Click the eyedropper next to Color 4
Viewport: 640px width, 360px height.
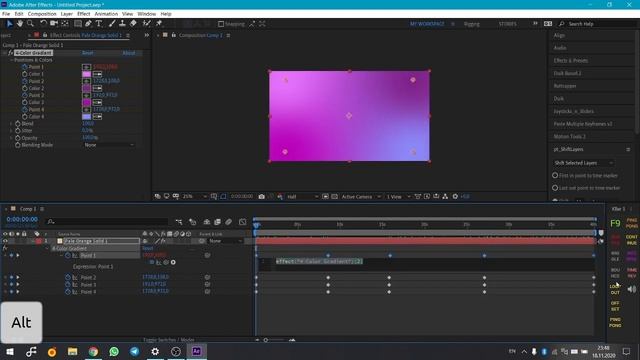pos(97,117)
